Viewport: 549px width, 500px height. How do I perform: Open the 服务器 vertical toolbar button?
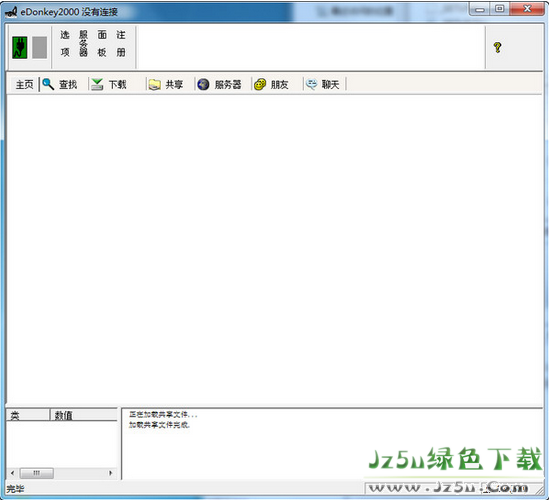click(83, 44)
